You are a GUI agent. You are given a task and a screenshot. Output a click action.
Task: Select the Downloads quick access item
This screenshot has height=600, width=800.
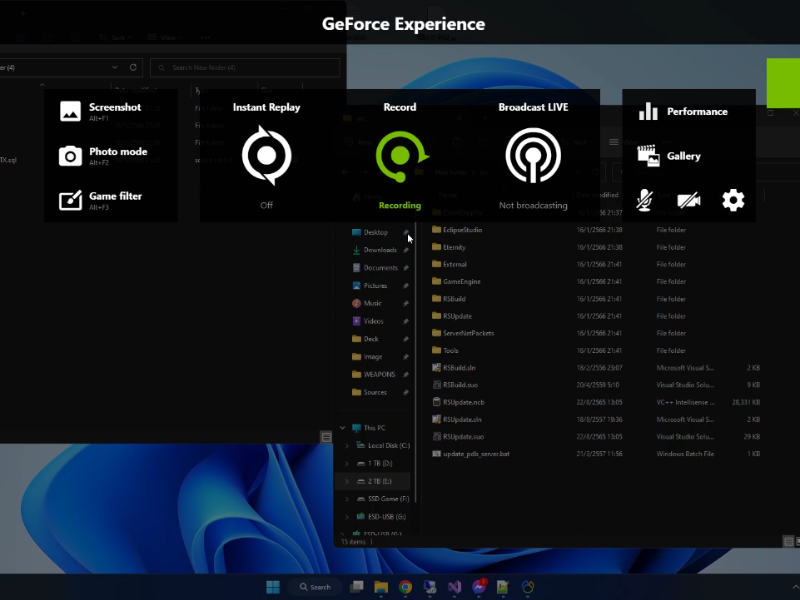[x=379, y=250]
